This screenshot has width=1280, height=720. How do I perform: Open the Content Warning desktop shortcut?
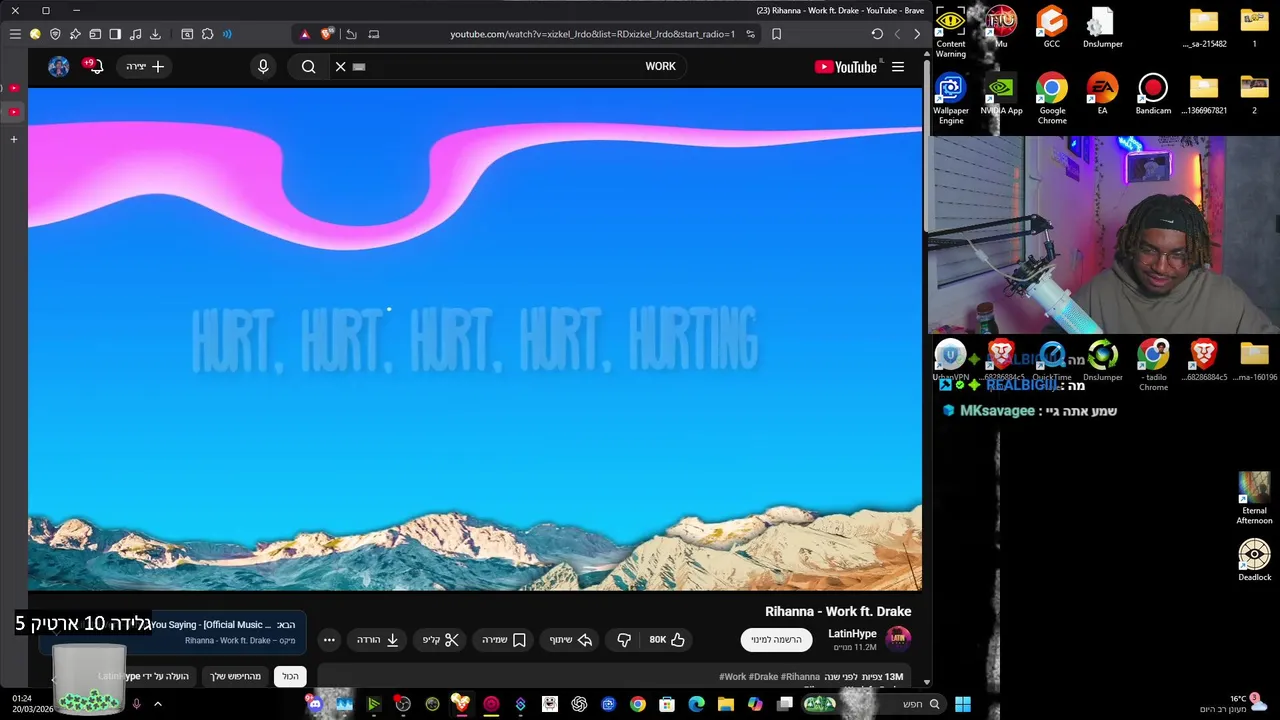pyautogui.click(x=950, y=31)
